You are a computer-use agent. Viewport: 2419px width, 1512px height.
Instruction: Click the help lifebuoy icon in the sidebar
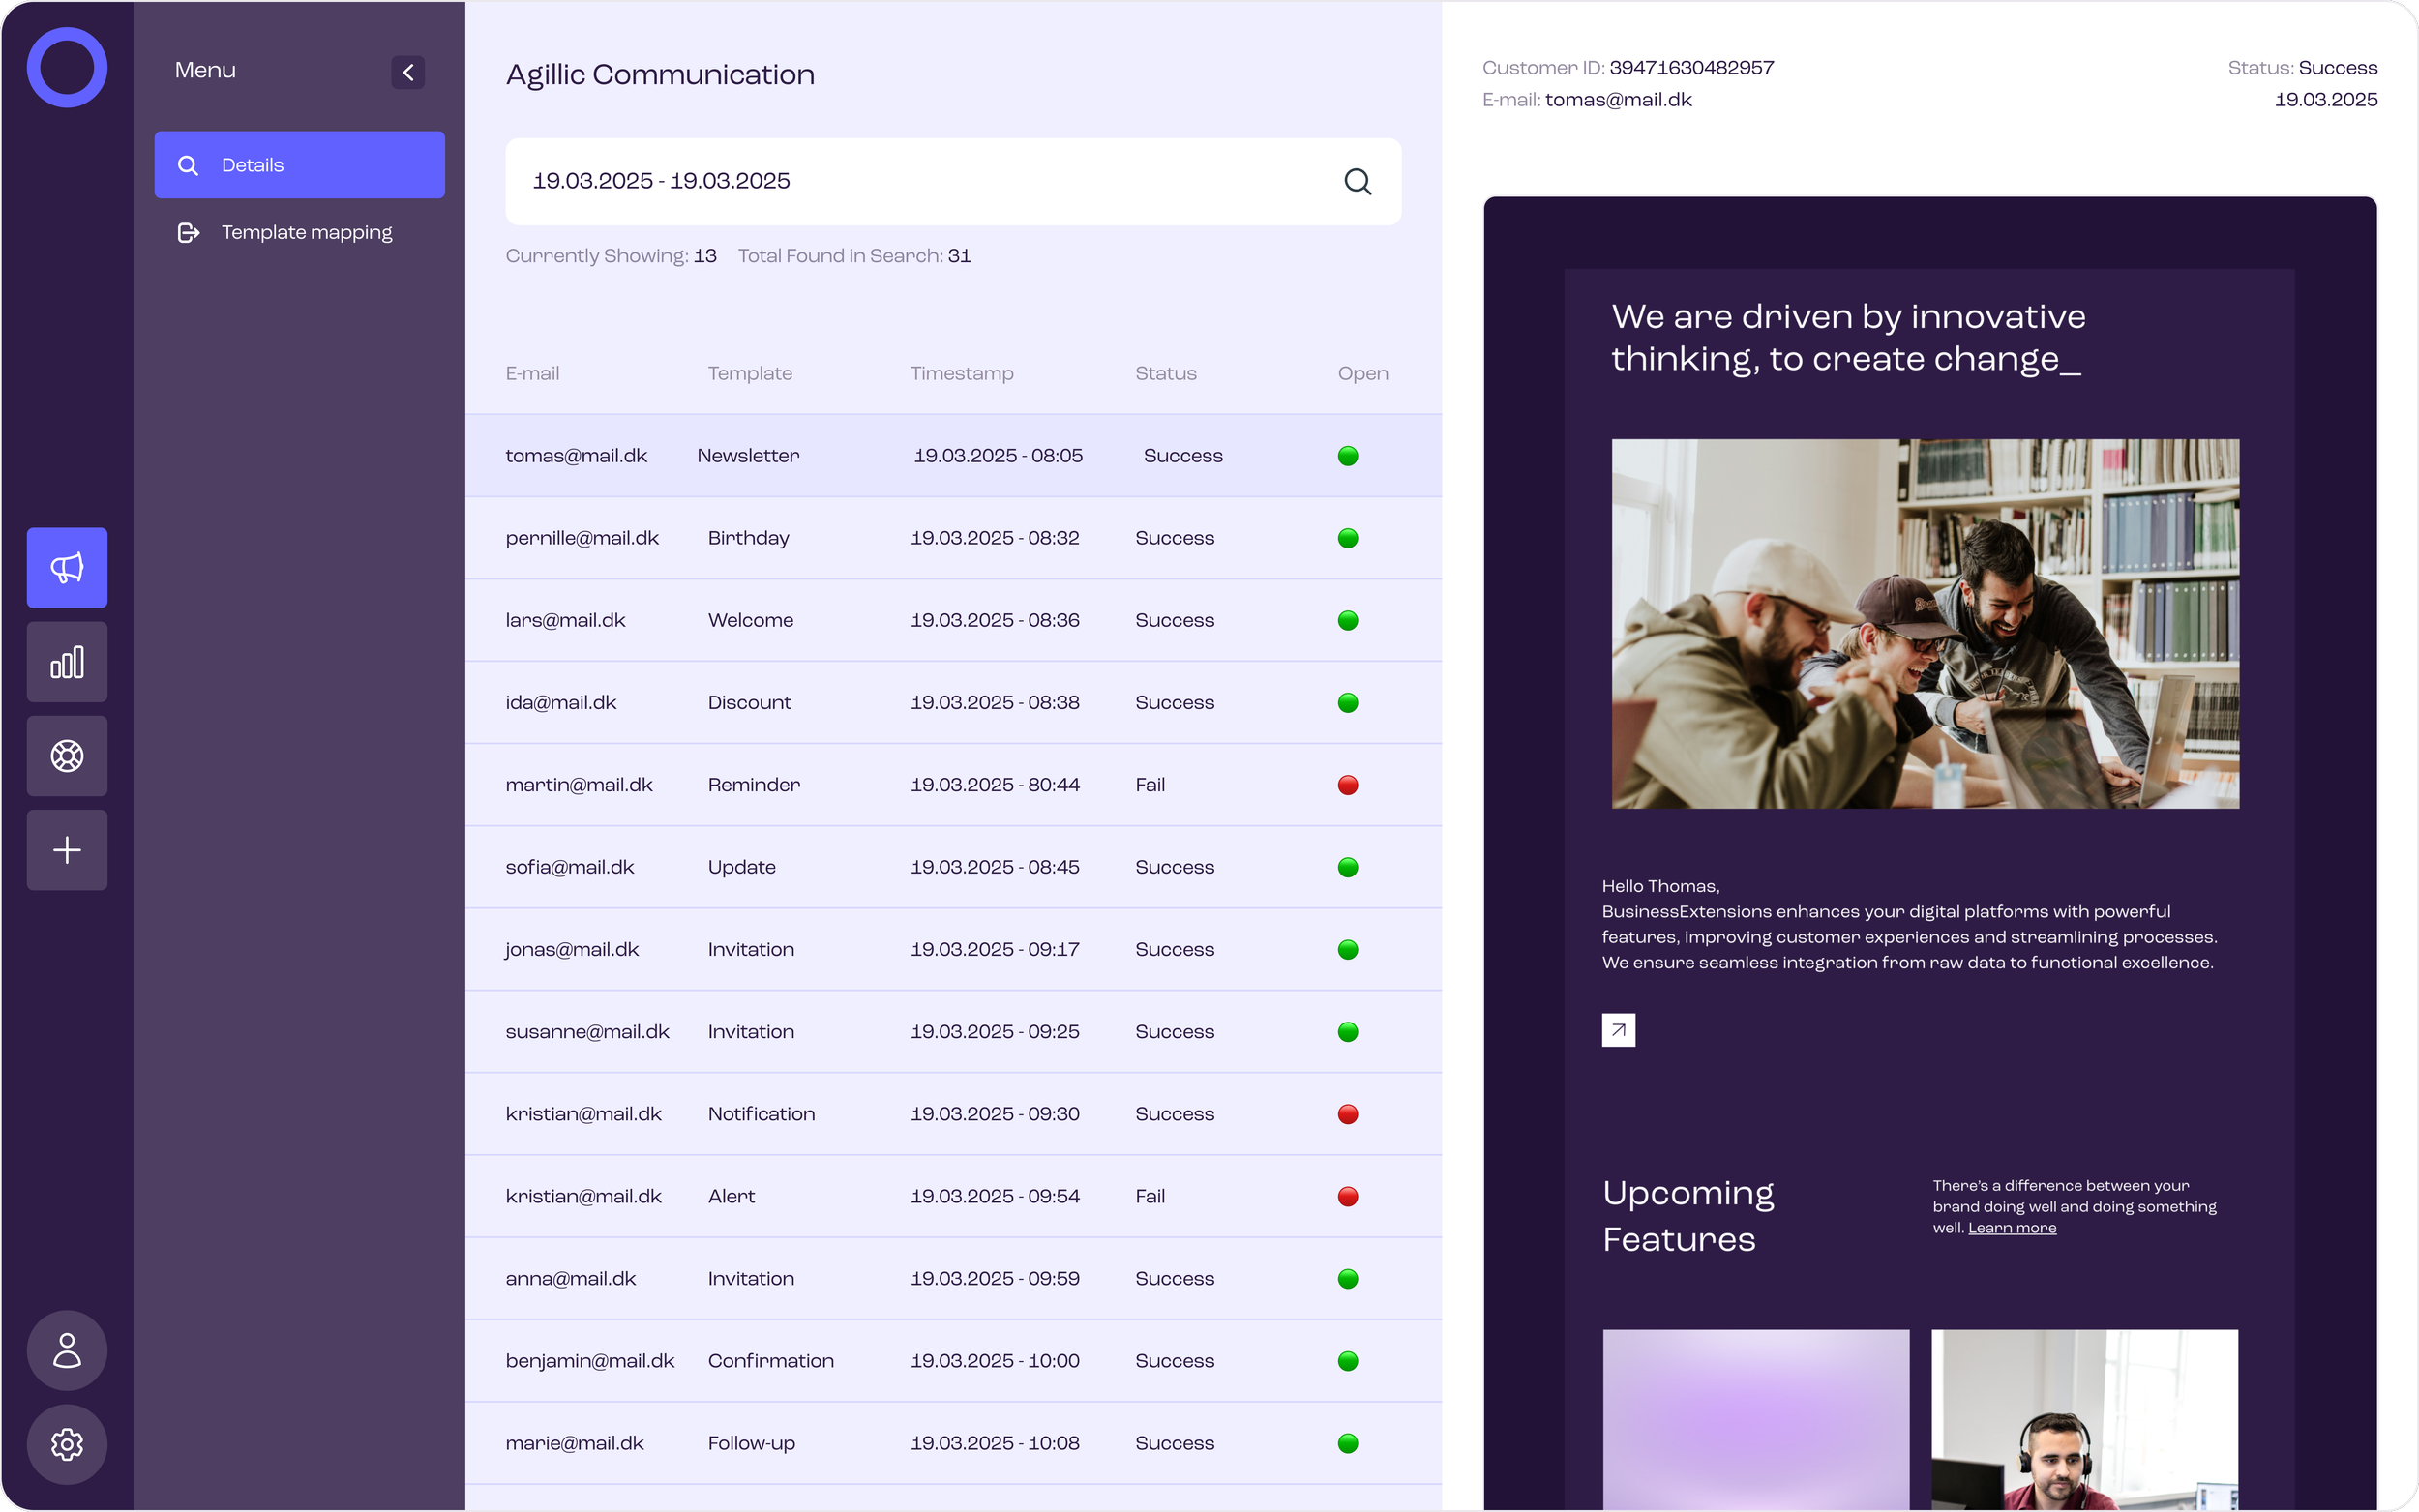coord(66,755)
